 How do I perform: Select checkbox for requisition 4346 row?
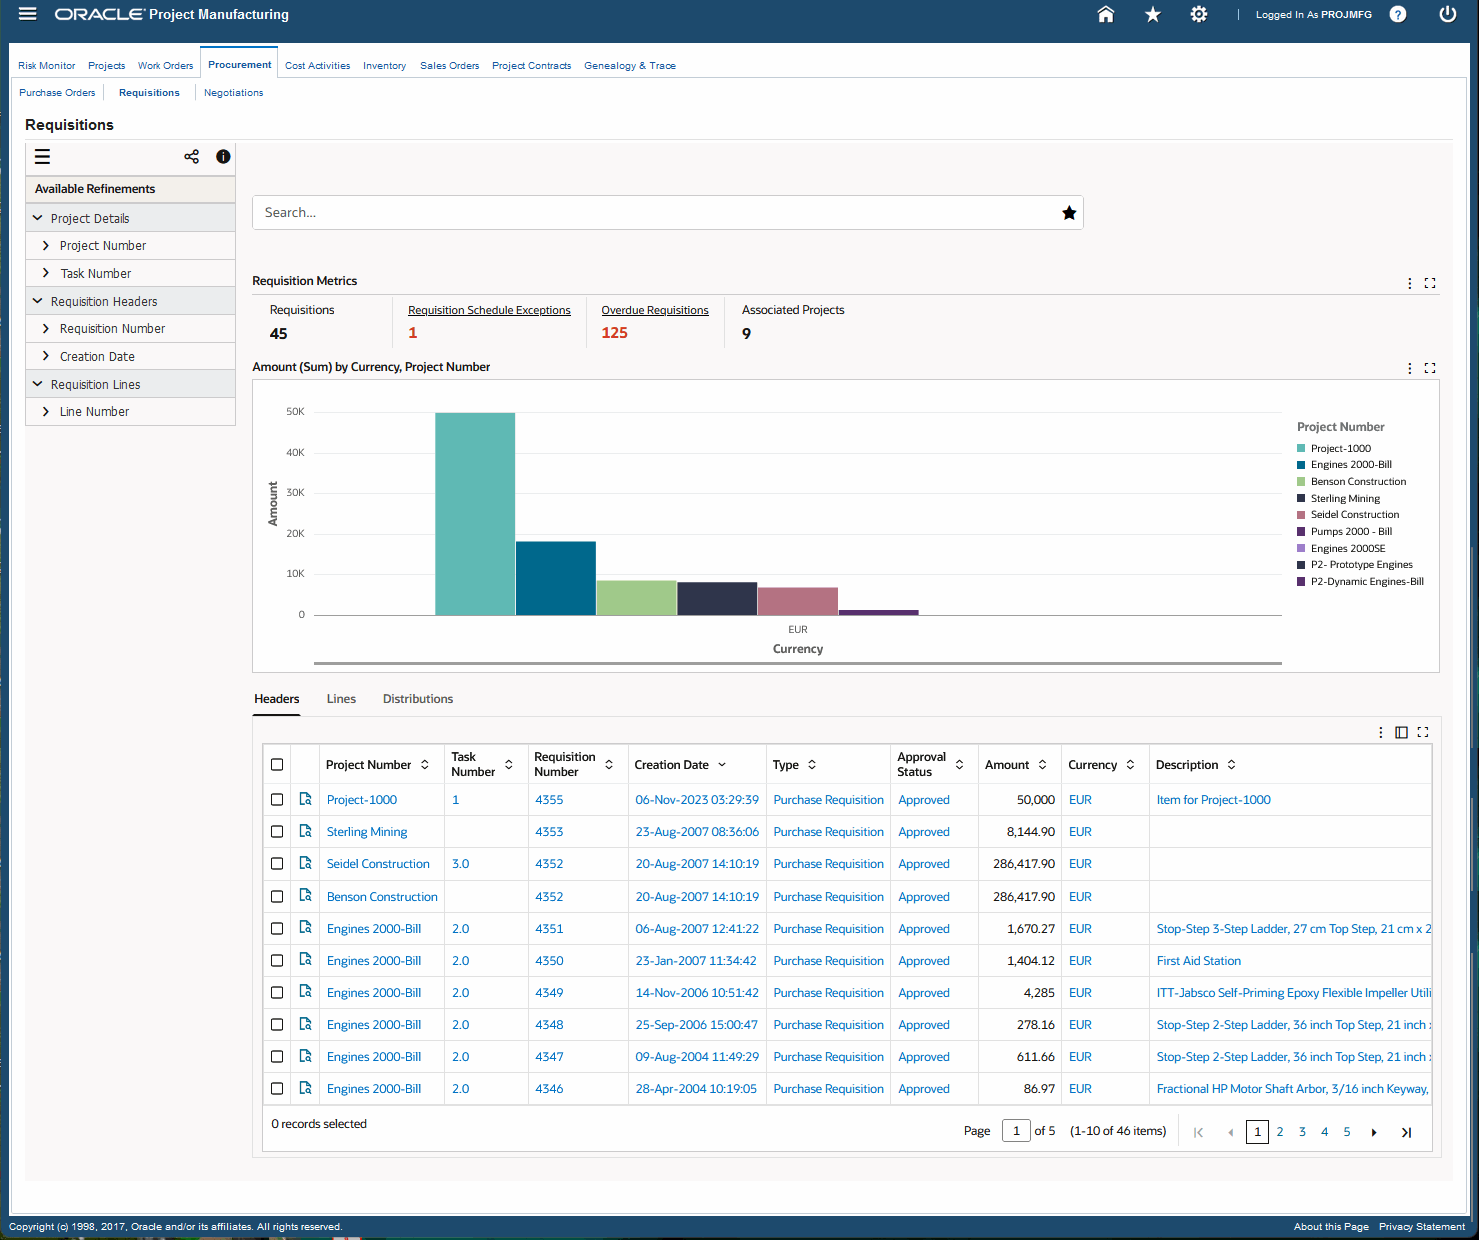[x=277, y=1089]
